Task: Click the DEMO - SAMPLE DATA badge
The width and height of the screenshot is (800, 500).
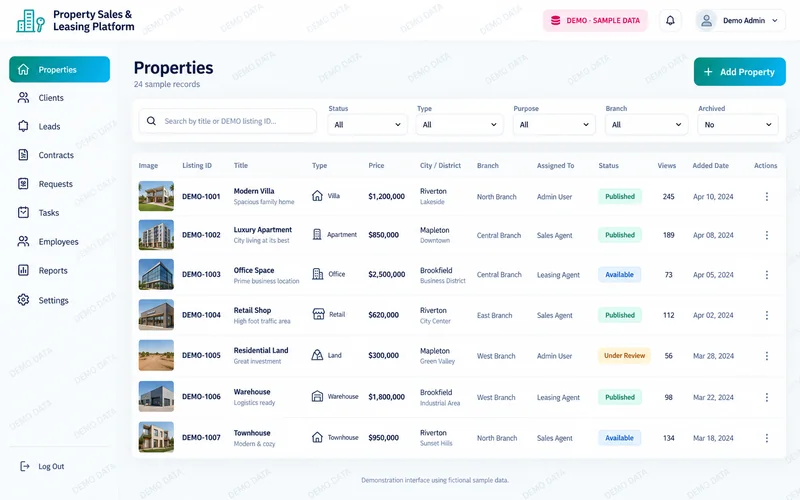Action: point(595,20)
